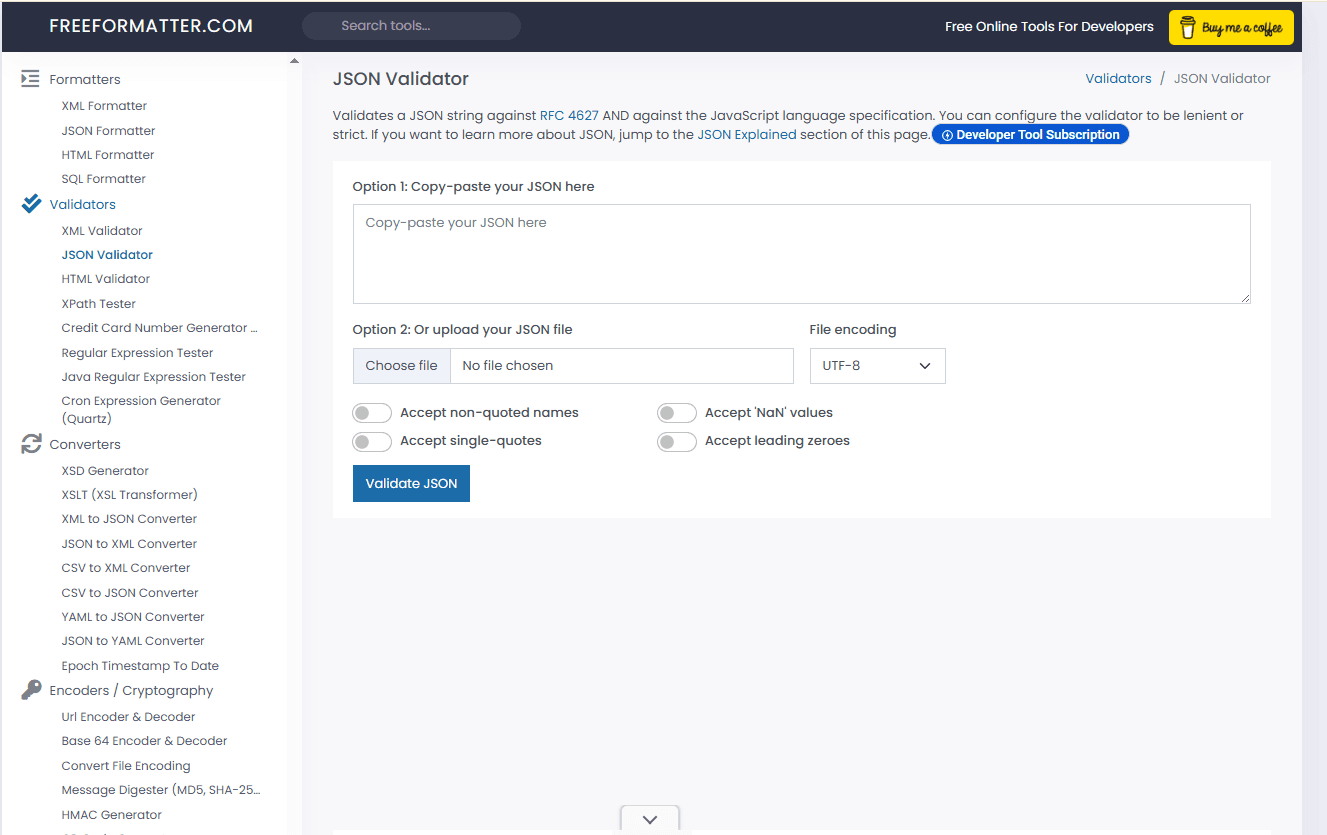The height and width of the screenshot is (835, 1327).
Task: Enable Accept non-quoted names
Action: tap(371, 412)
